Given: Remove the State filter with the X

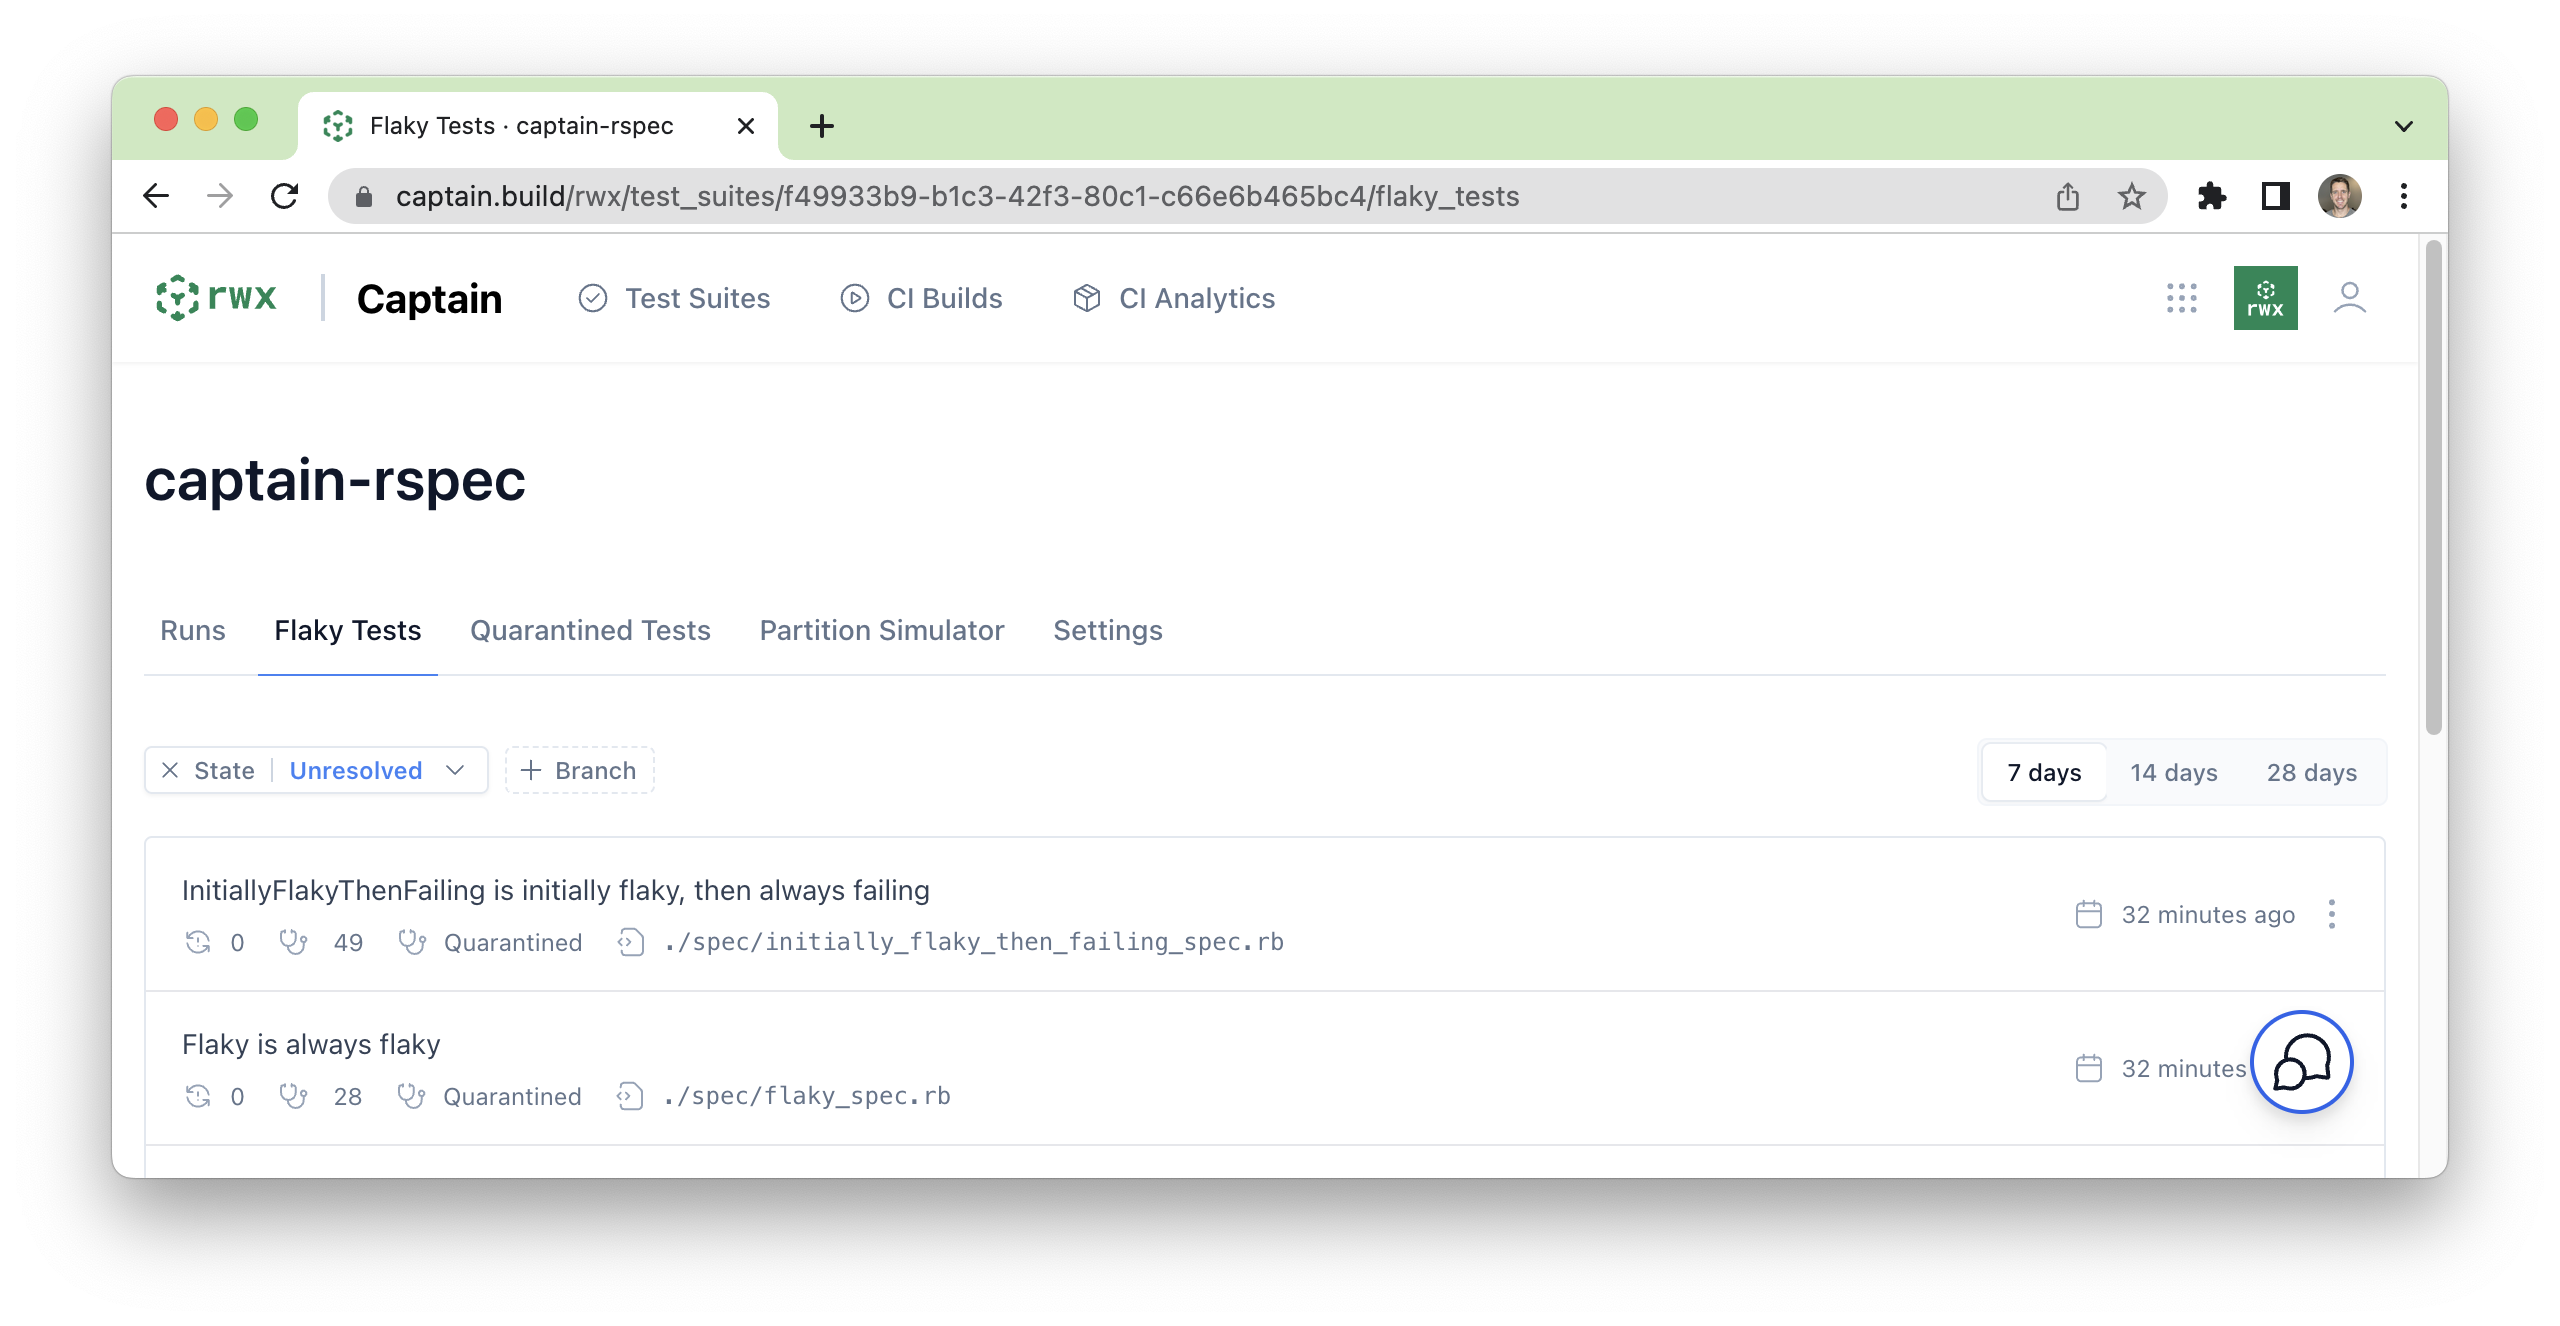Looking at the screenshot, I should 172,770.
